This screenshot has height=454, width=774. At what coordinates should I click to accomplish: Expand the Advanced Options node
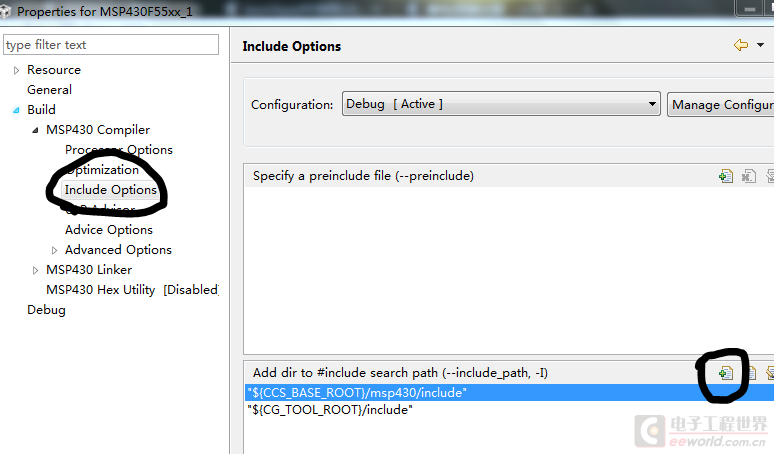(x=54, y=251)
